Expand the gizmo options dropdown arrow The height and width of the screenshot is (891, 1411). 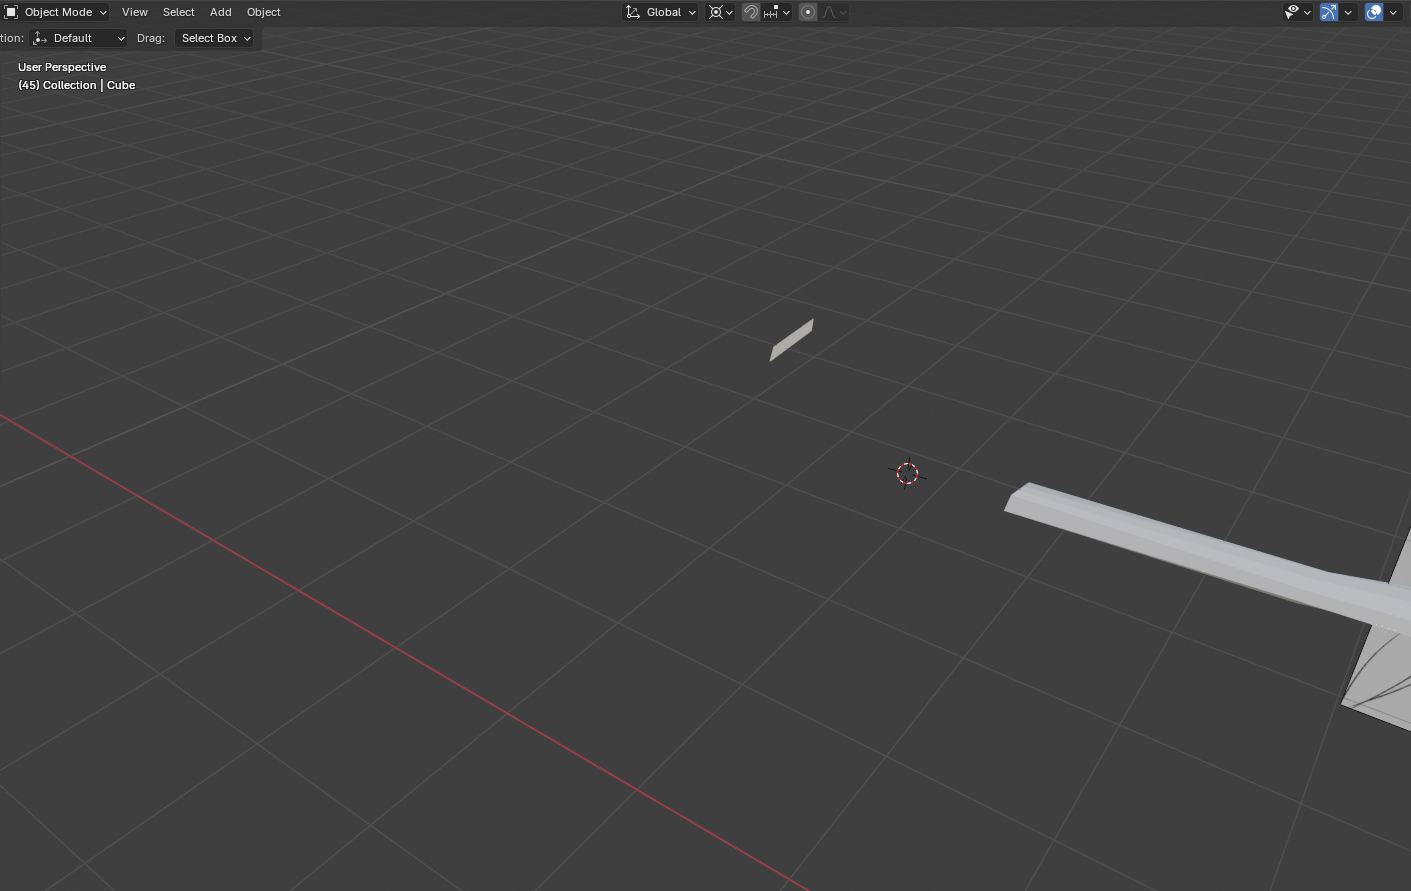coord(1348,12)
